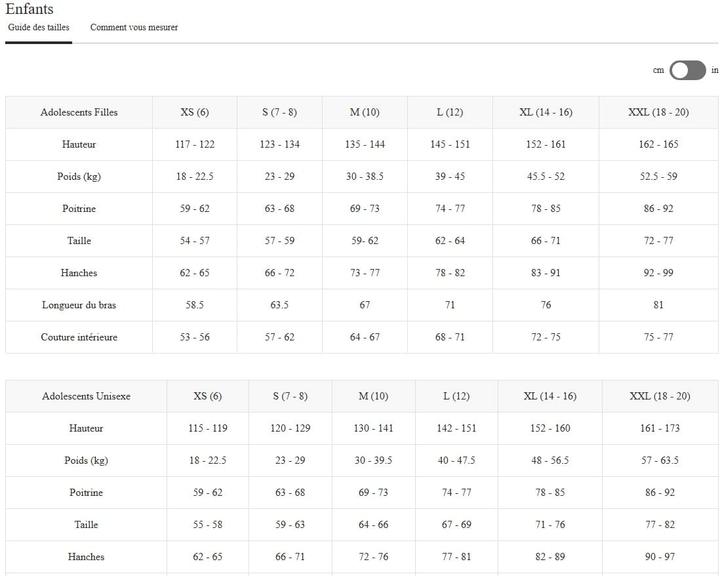Select Poids (kg) label in Adolescents Unisexe table
This screenshot has width=720, height=576.
[86, 461]
